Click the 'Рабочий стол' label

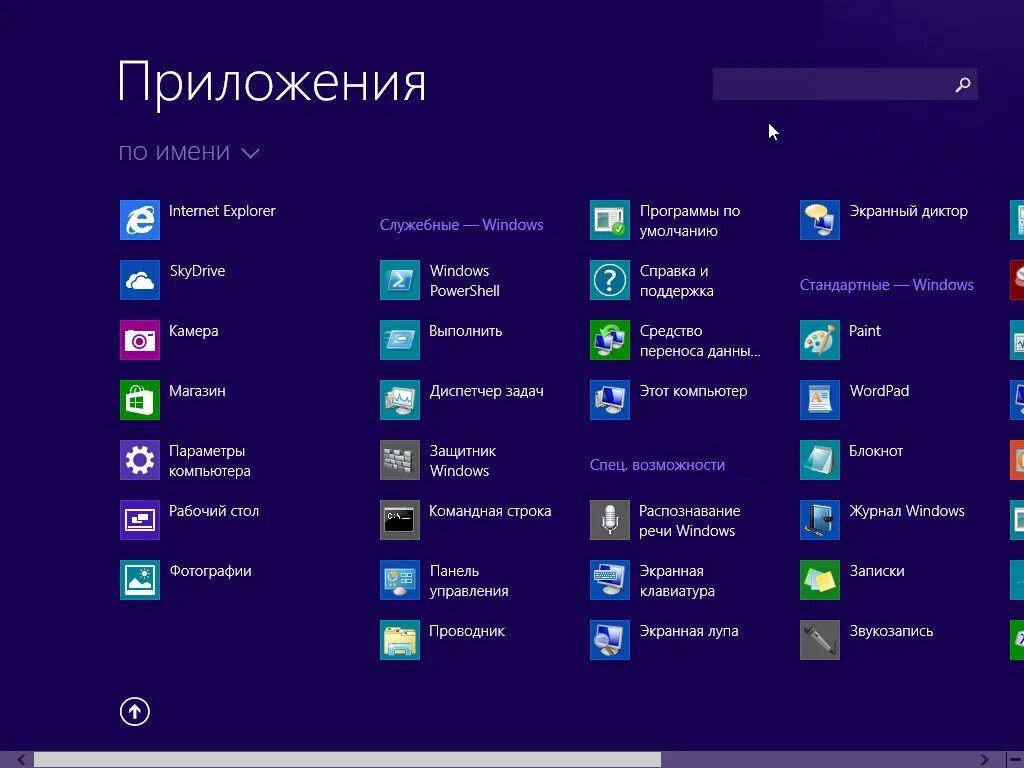[x=214, y=511]
